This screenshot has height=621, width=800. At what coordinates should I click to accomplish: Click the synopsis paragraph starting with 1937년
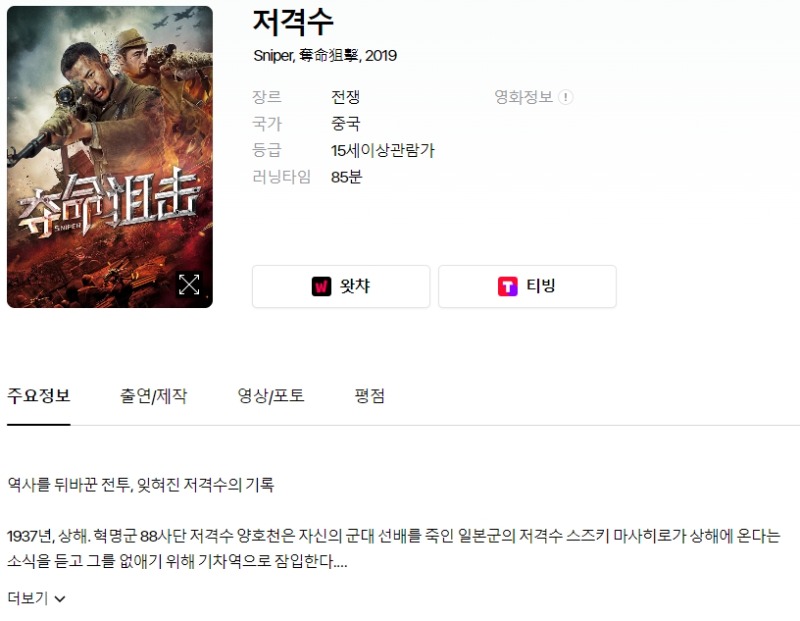pos(394,549)
